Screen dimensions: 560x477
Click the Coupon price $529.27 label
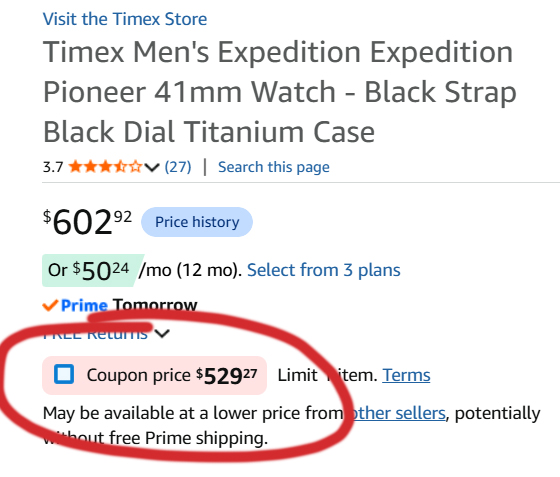172,376
